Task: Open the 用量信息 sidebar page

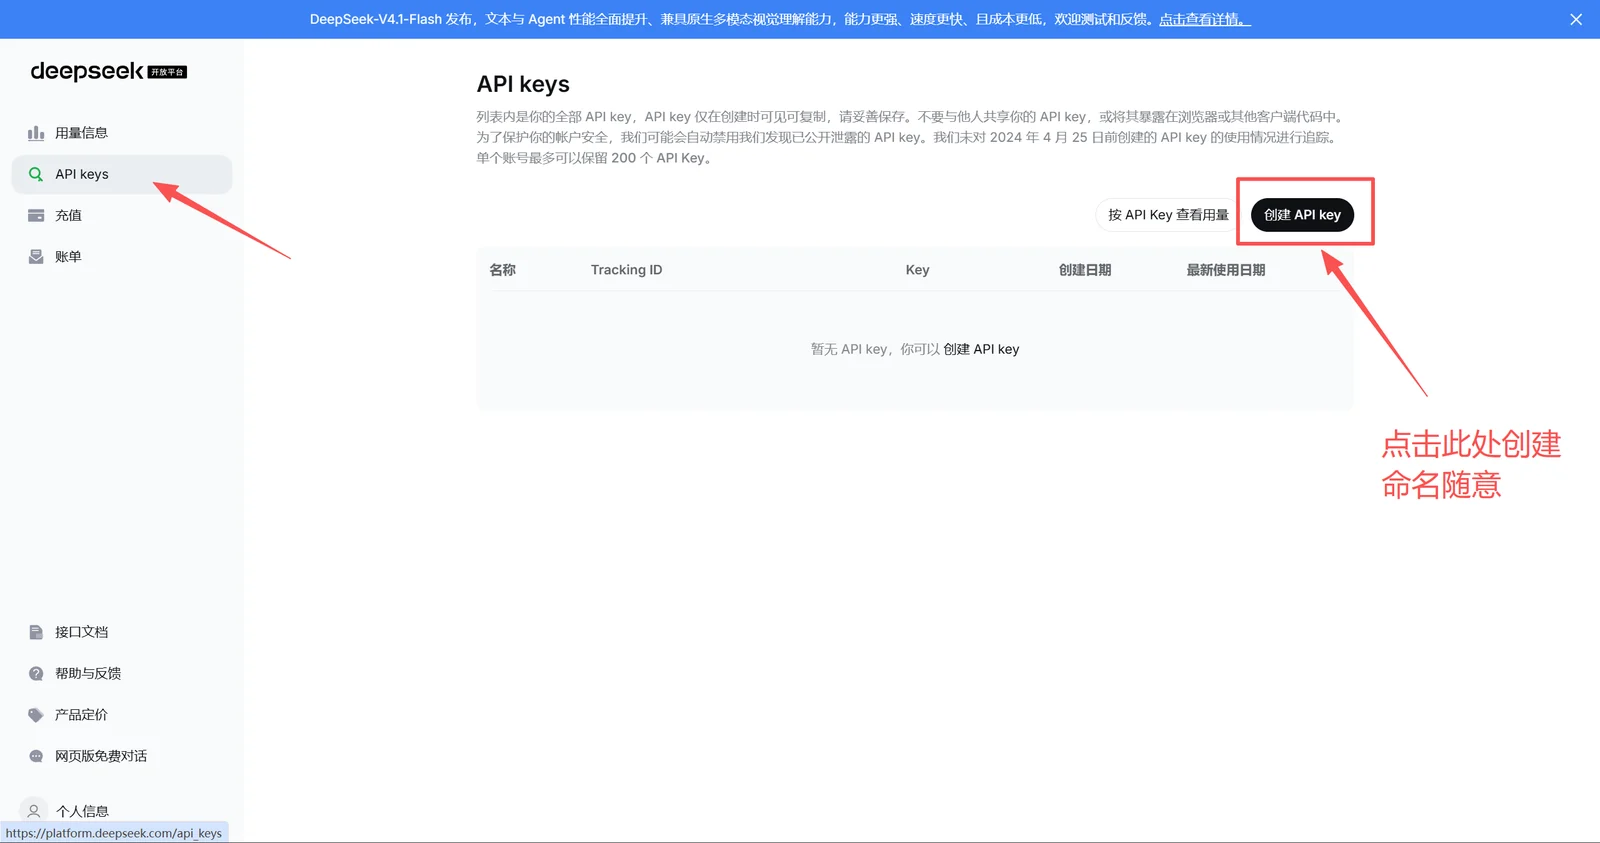Action: [x=122, y=133]
